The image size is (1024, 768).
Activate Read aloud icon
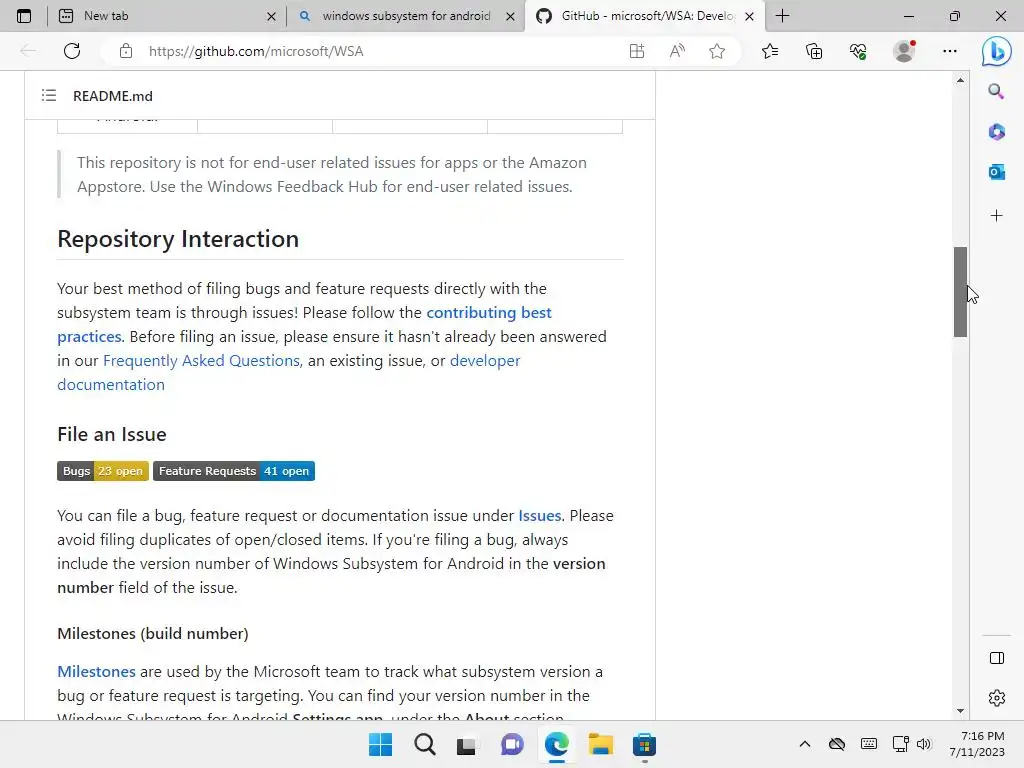[x=677, y=51]
